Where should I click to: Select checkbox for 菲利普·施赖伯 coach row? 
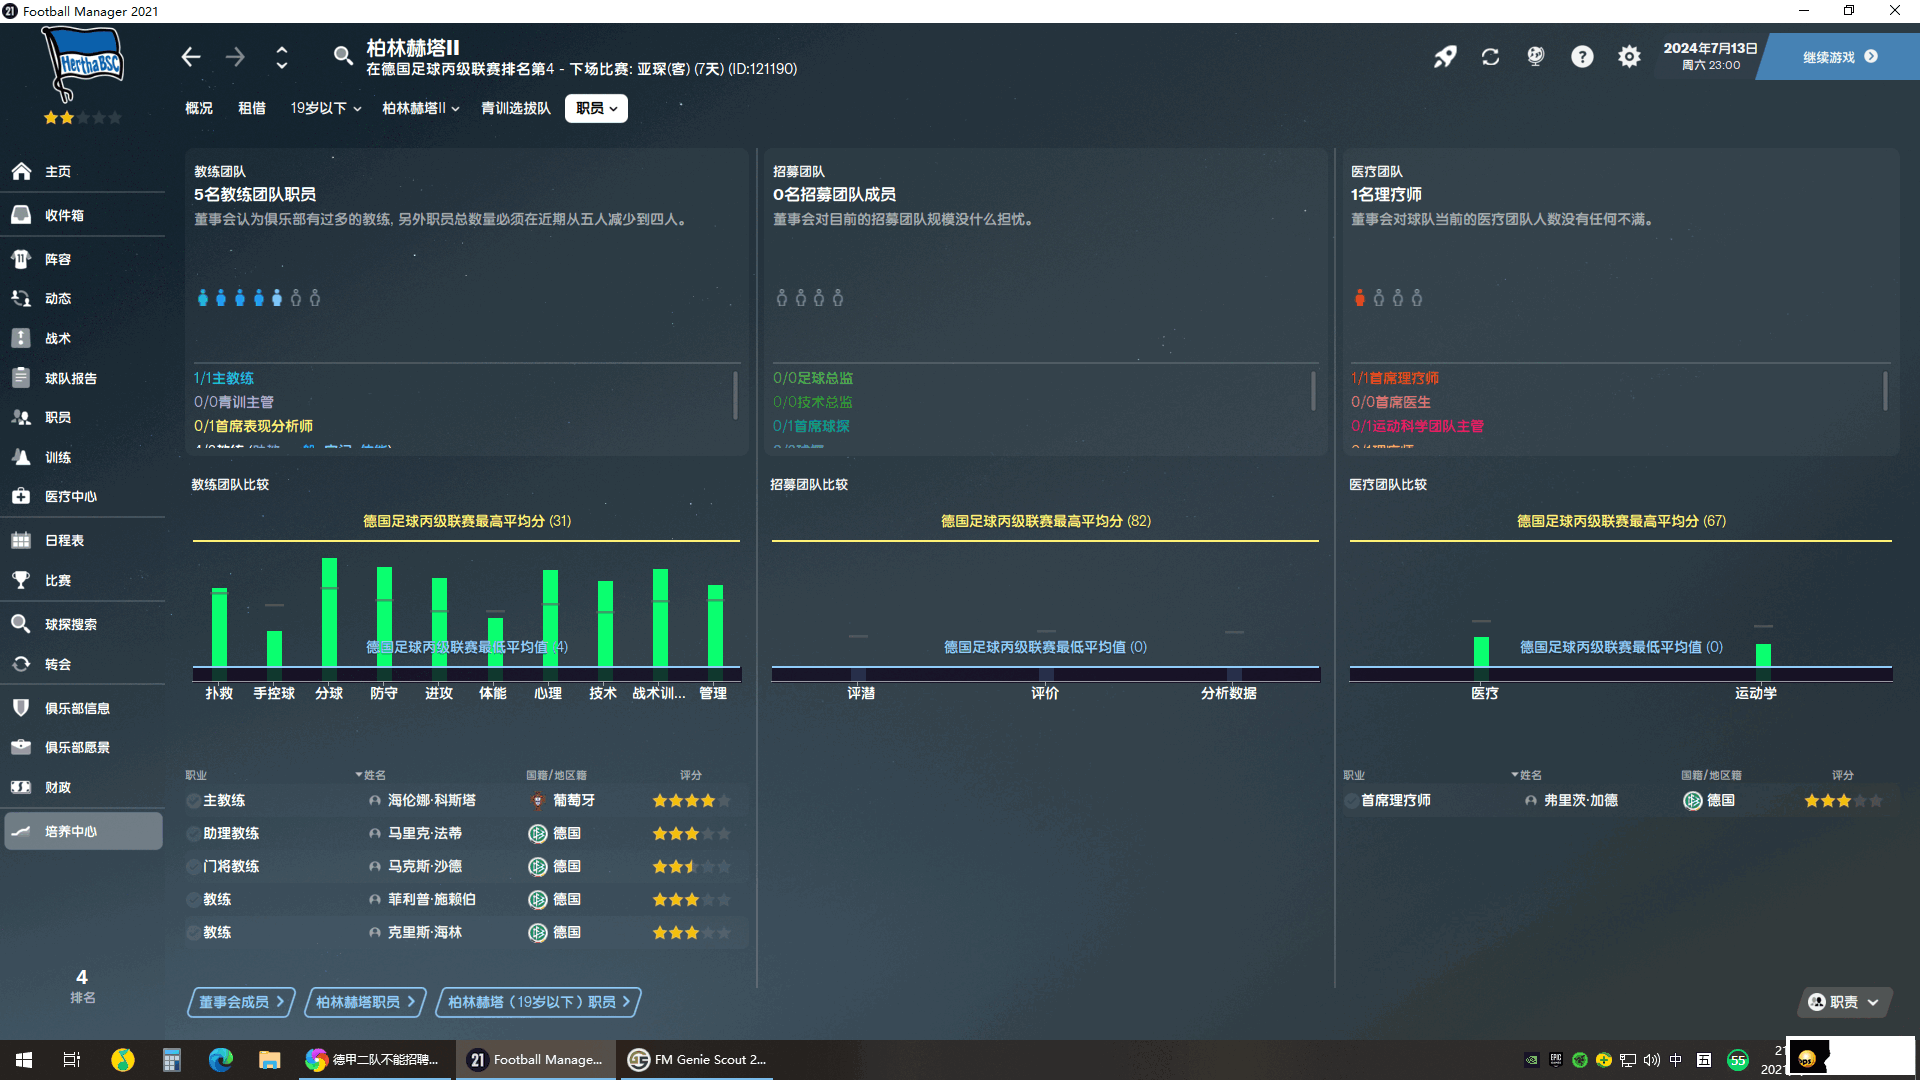tap(193, 900)
